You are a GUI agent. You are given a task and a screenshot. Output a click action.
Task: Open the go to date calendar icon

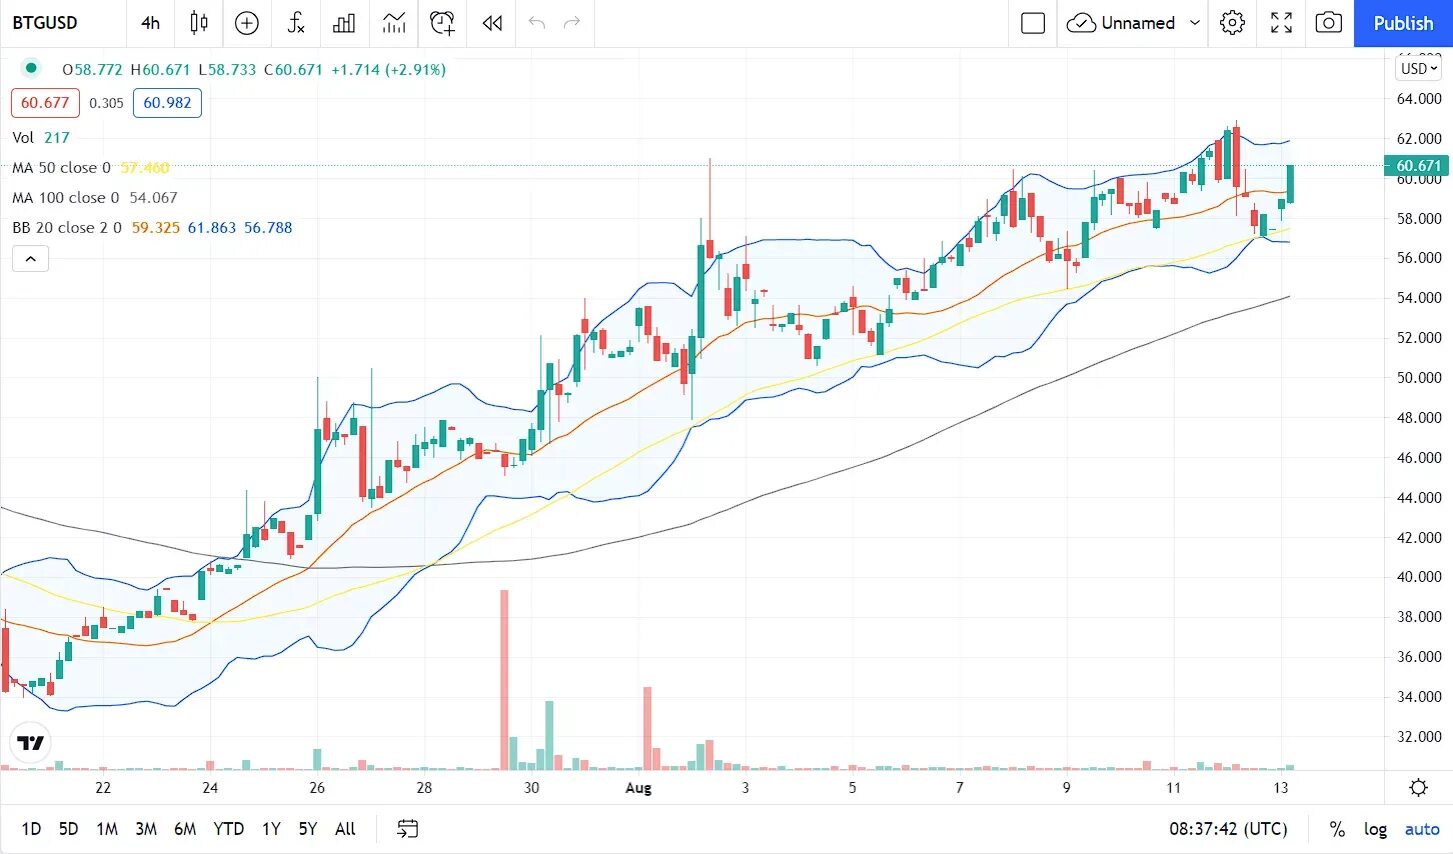click(x=407, y=829)
